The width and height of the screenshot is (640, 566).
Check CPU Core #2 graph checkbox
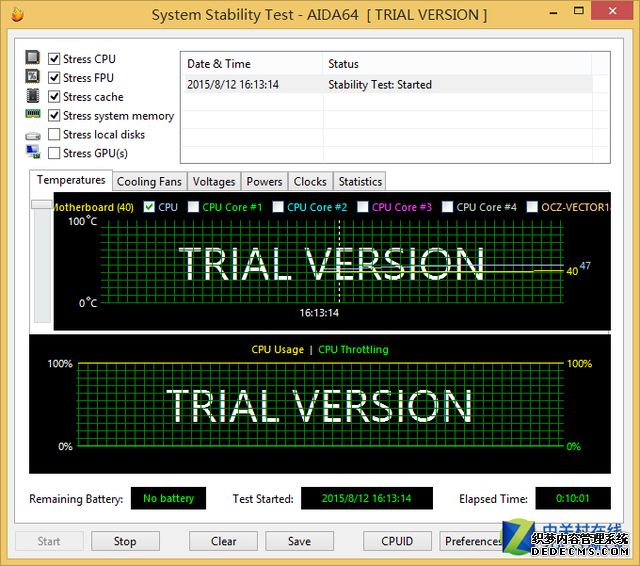278,207
